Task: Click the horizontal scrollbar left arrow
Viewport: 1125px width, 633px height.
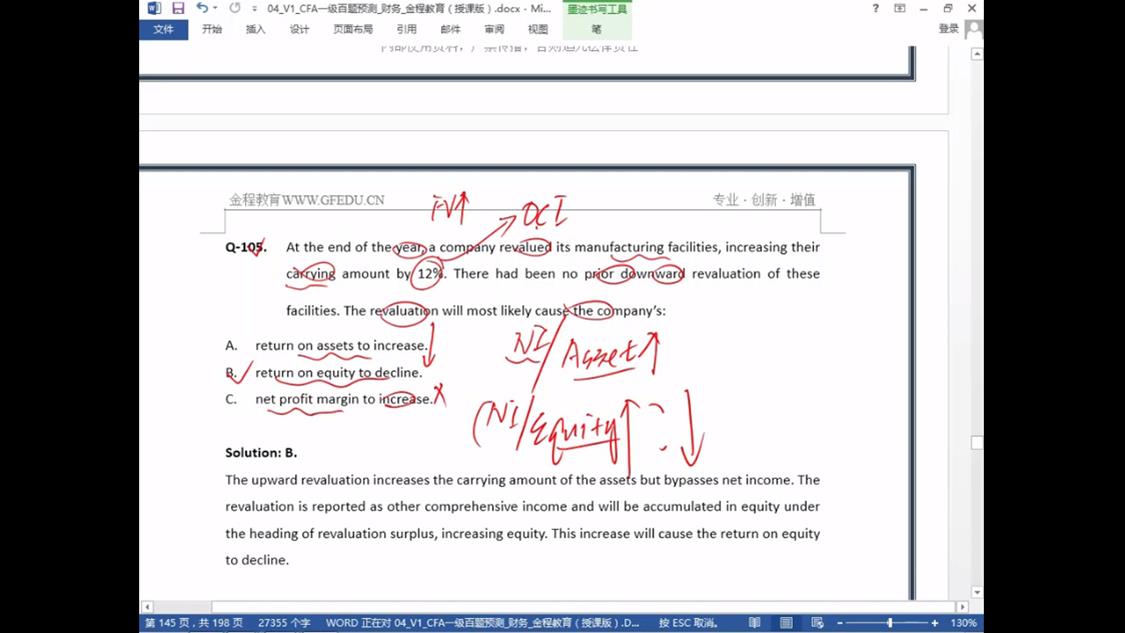Action: (x=147, y=607)
